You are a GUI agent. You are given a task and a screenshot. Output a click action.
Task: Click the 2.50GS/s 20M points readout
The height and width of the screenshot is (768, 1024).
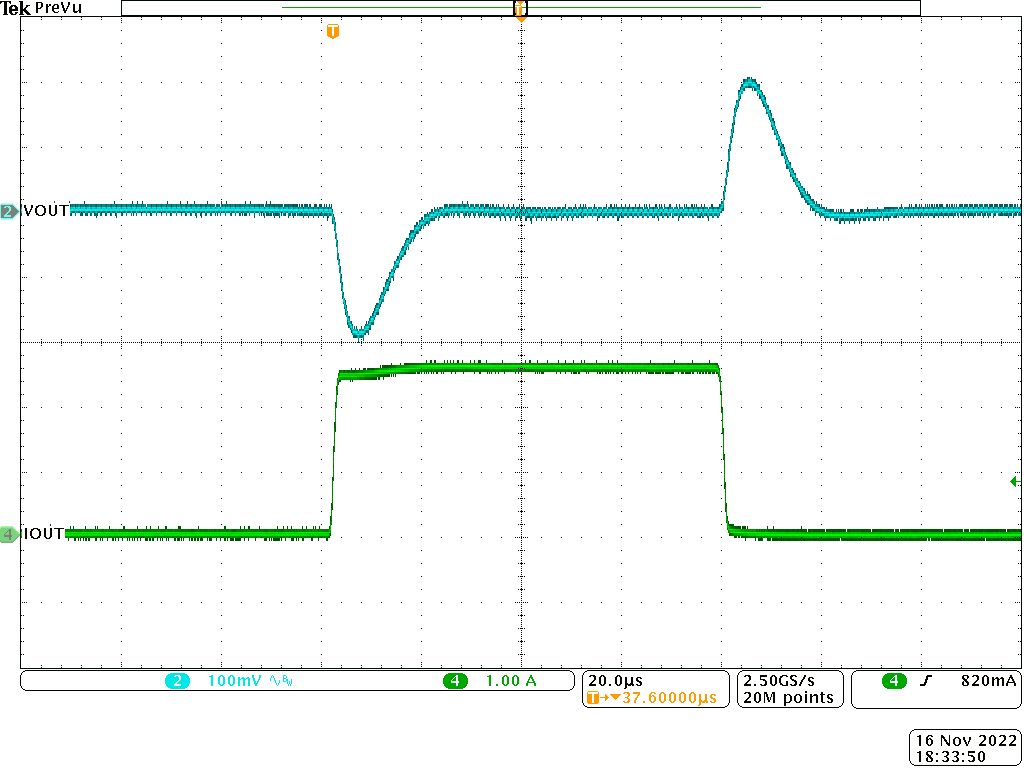788,689
